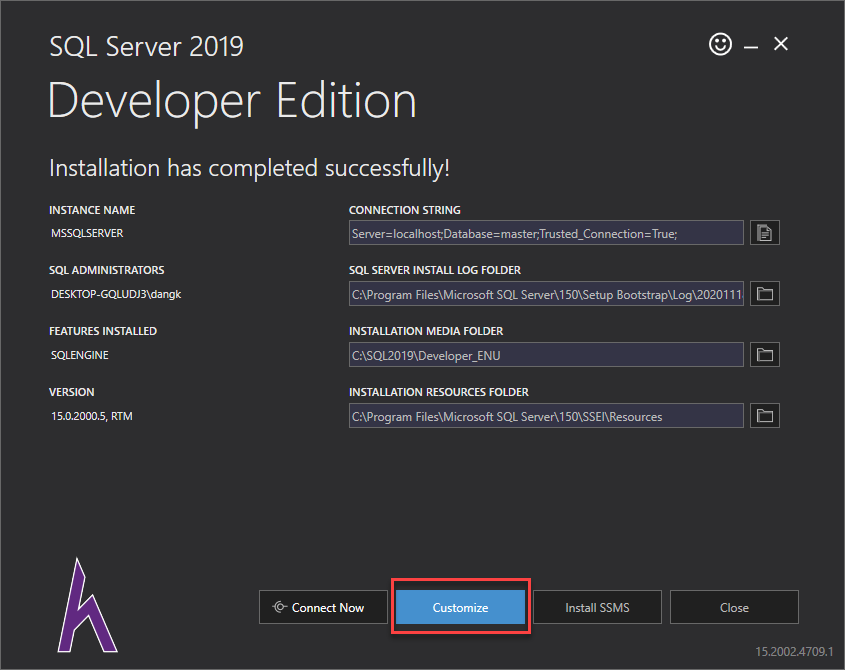Copy the connection string with the document icon
Image resolution: width=845 pixels, height=670 pixels.
765,233
